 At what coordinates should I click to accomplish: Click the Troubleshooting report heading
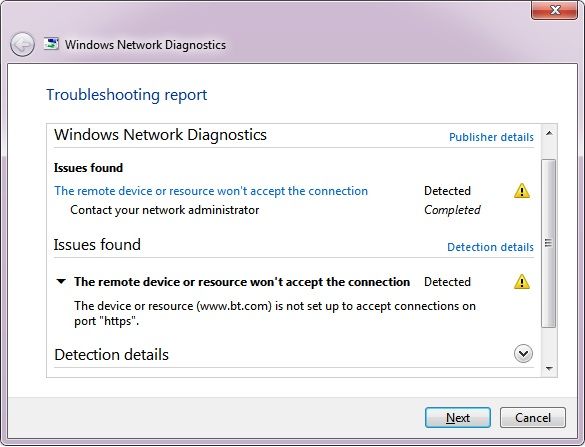point(126,95)
